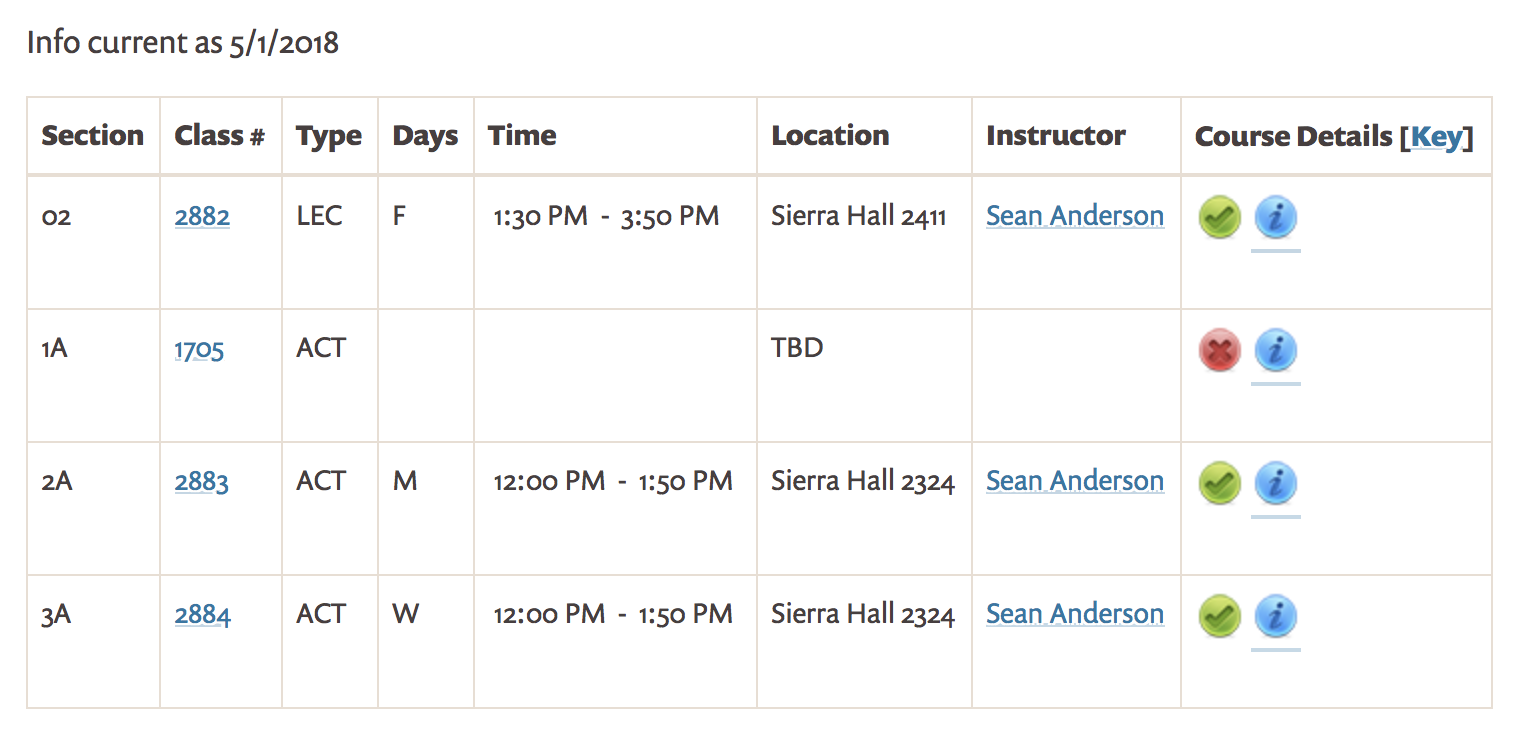
Task: Click the TBD location cell for 1A
Action: point(797,349)
